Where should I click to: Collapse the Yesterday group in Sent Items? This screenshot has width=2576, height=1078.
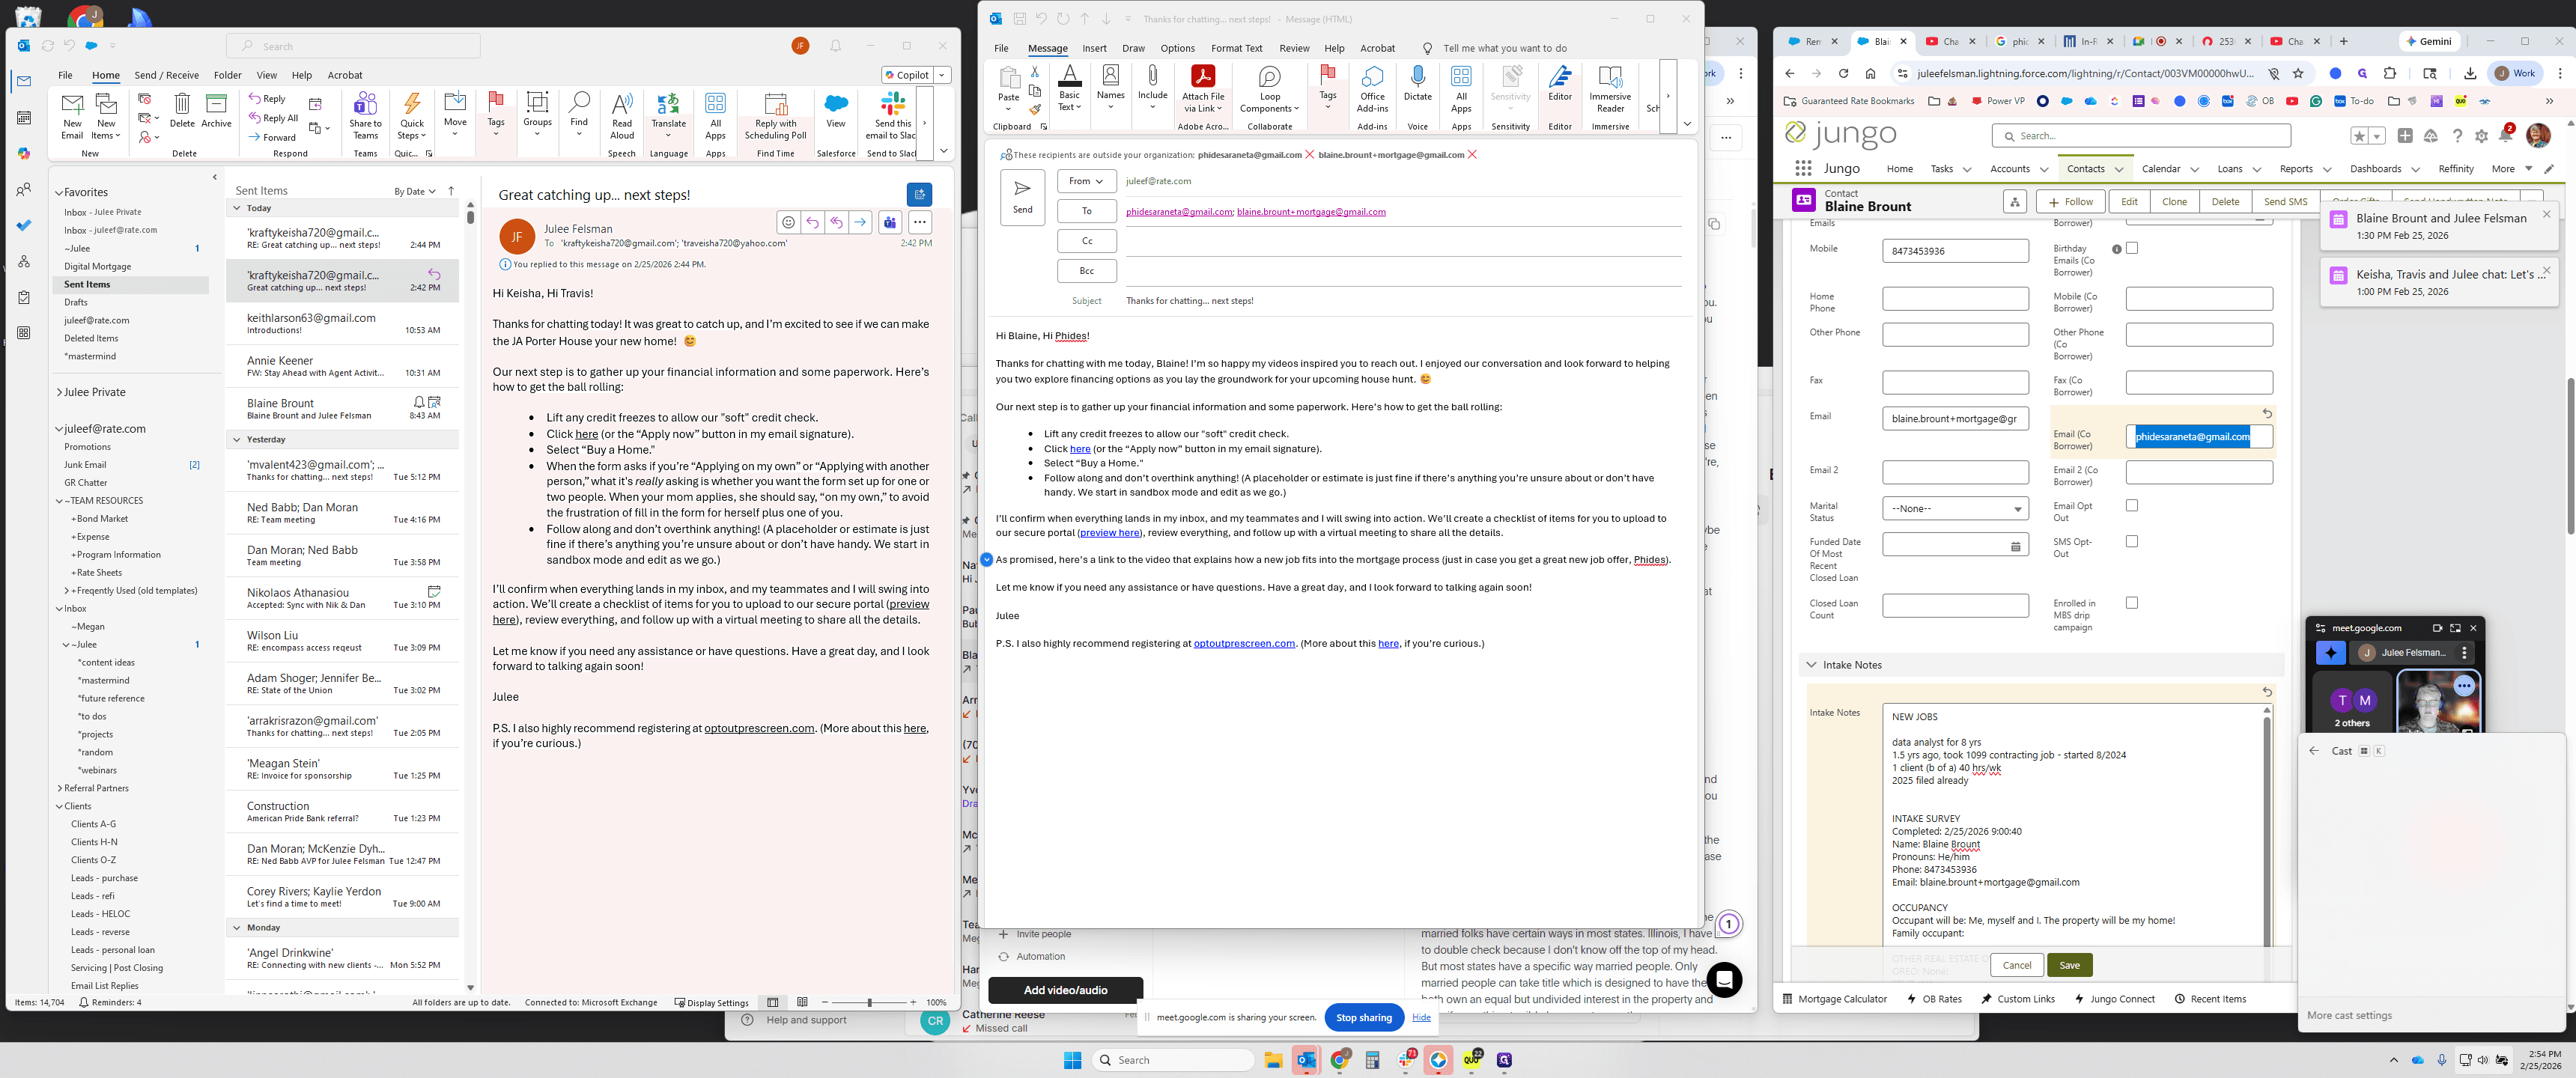coord(237,440)
